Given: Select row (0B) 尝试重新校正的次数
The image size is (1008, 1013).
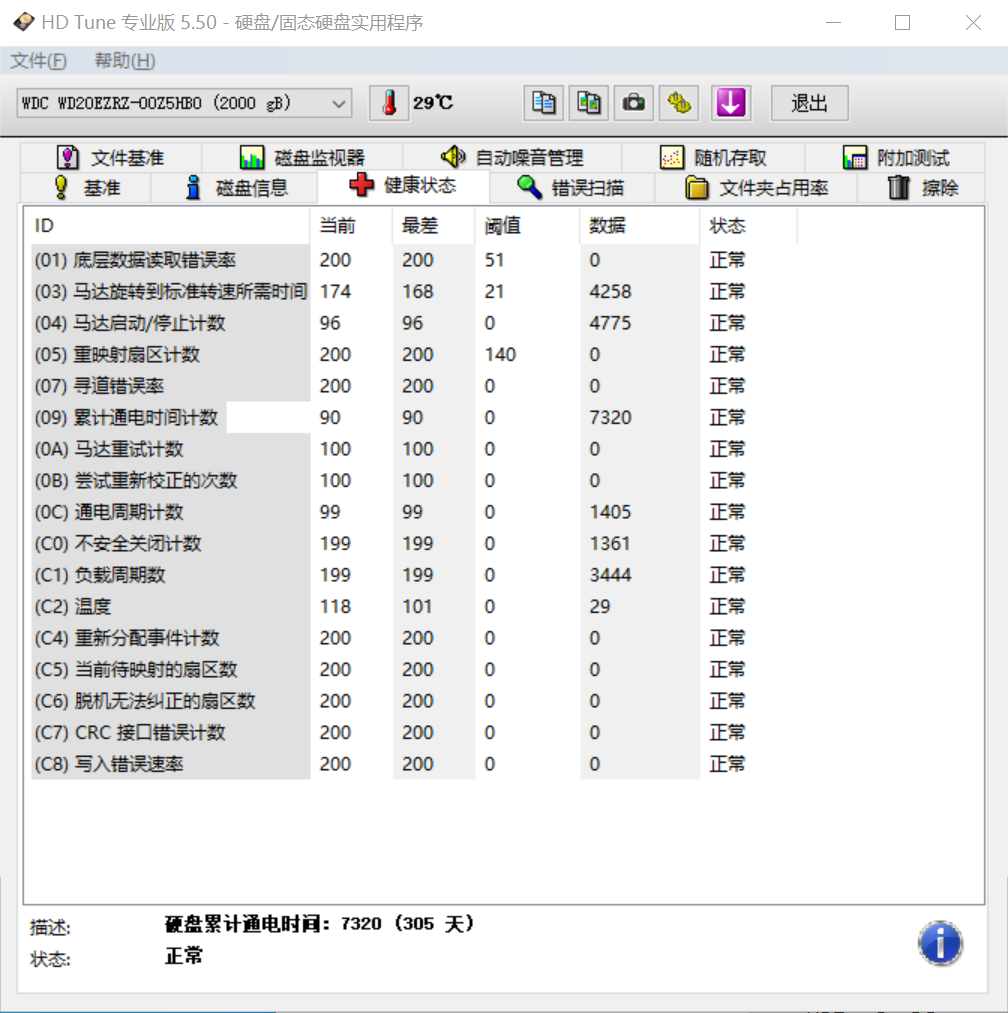Looking at the screenshot, I should point(414,481).
